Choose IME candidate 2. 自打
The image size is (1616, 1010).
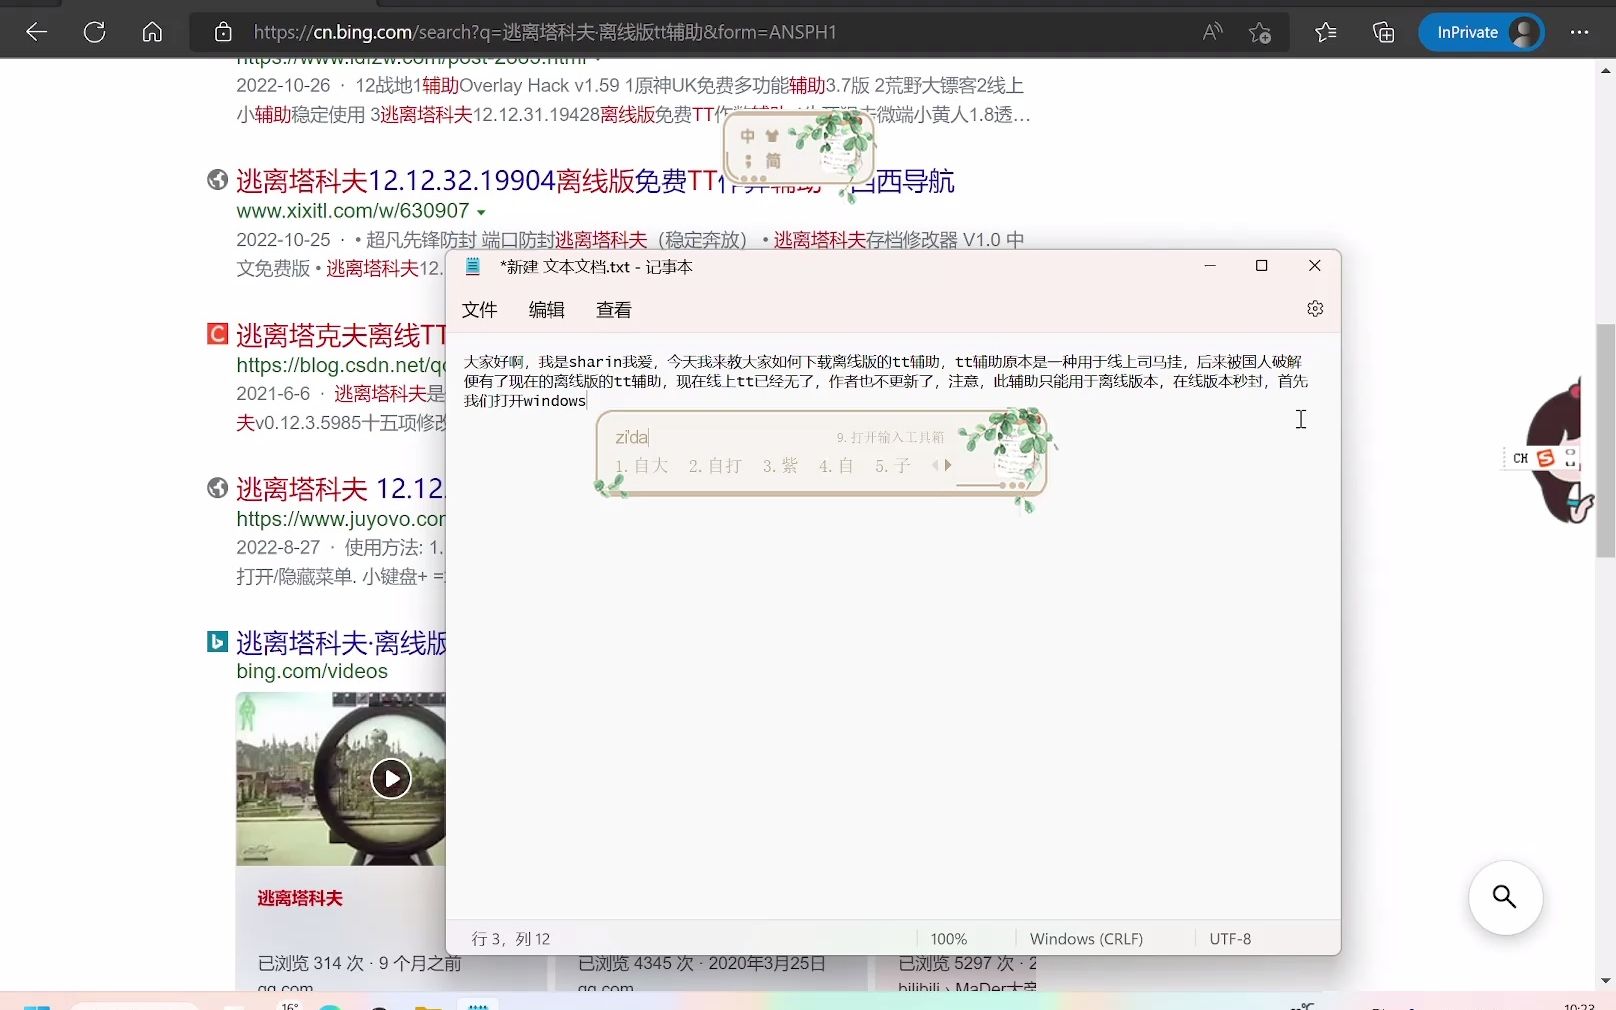tap(715, 466)
